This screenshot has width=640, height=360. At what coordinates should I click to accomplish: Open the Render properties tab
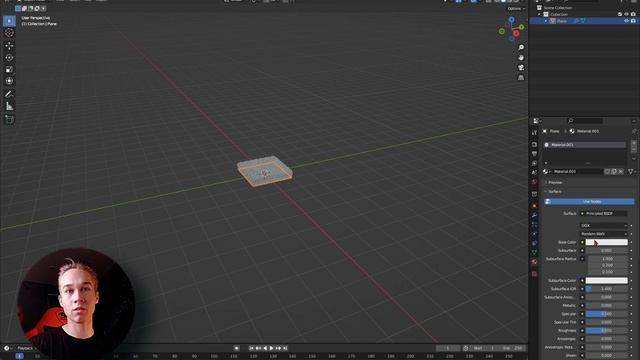[534, 144]
